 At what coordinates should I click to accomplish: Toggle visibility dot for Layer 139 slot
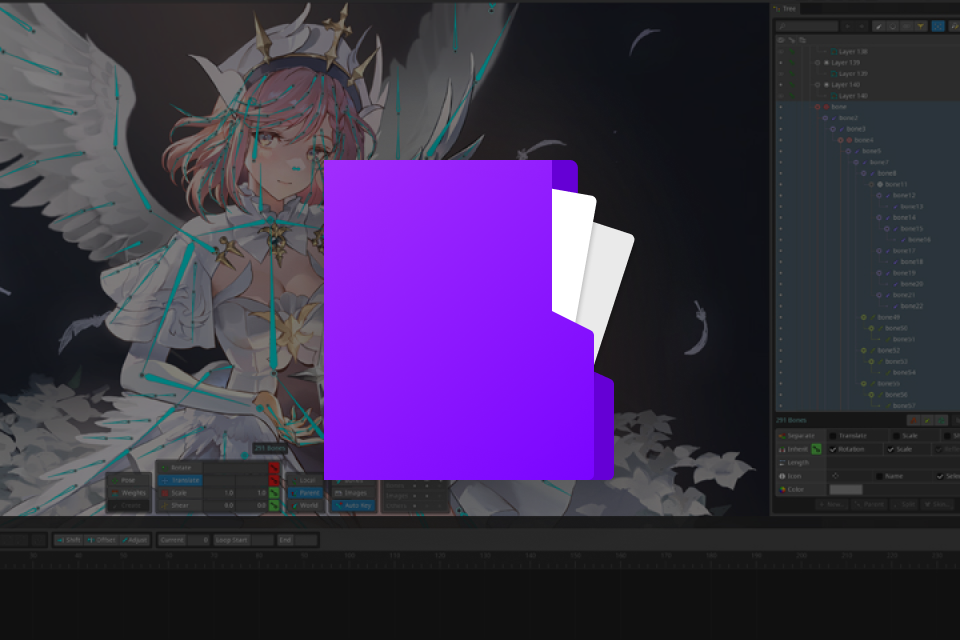tap(781, 62)
